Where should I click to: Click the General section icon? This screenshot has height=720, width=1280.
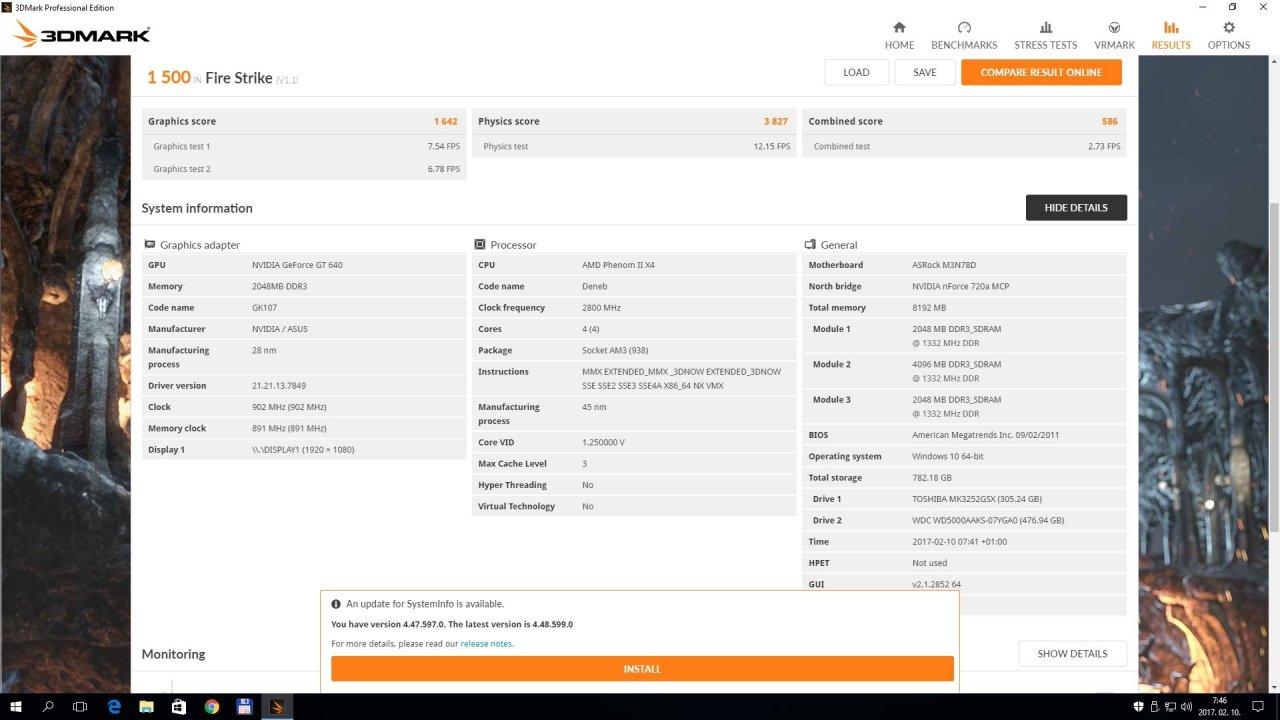click(810, 244)
